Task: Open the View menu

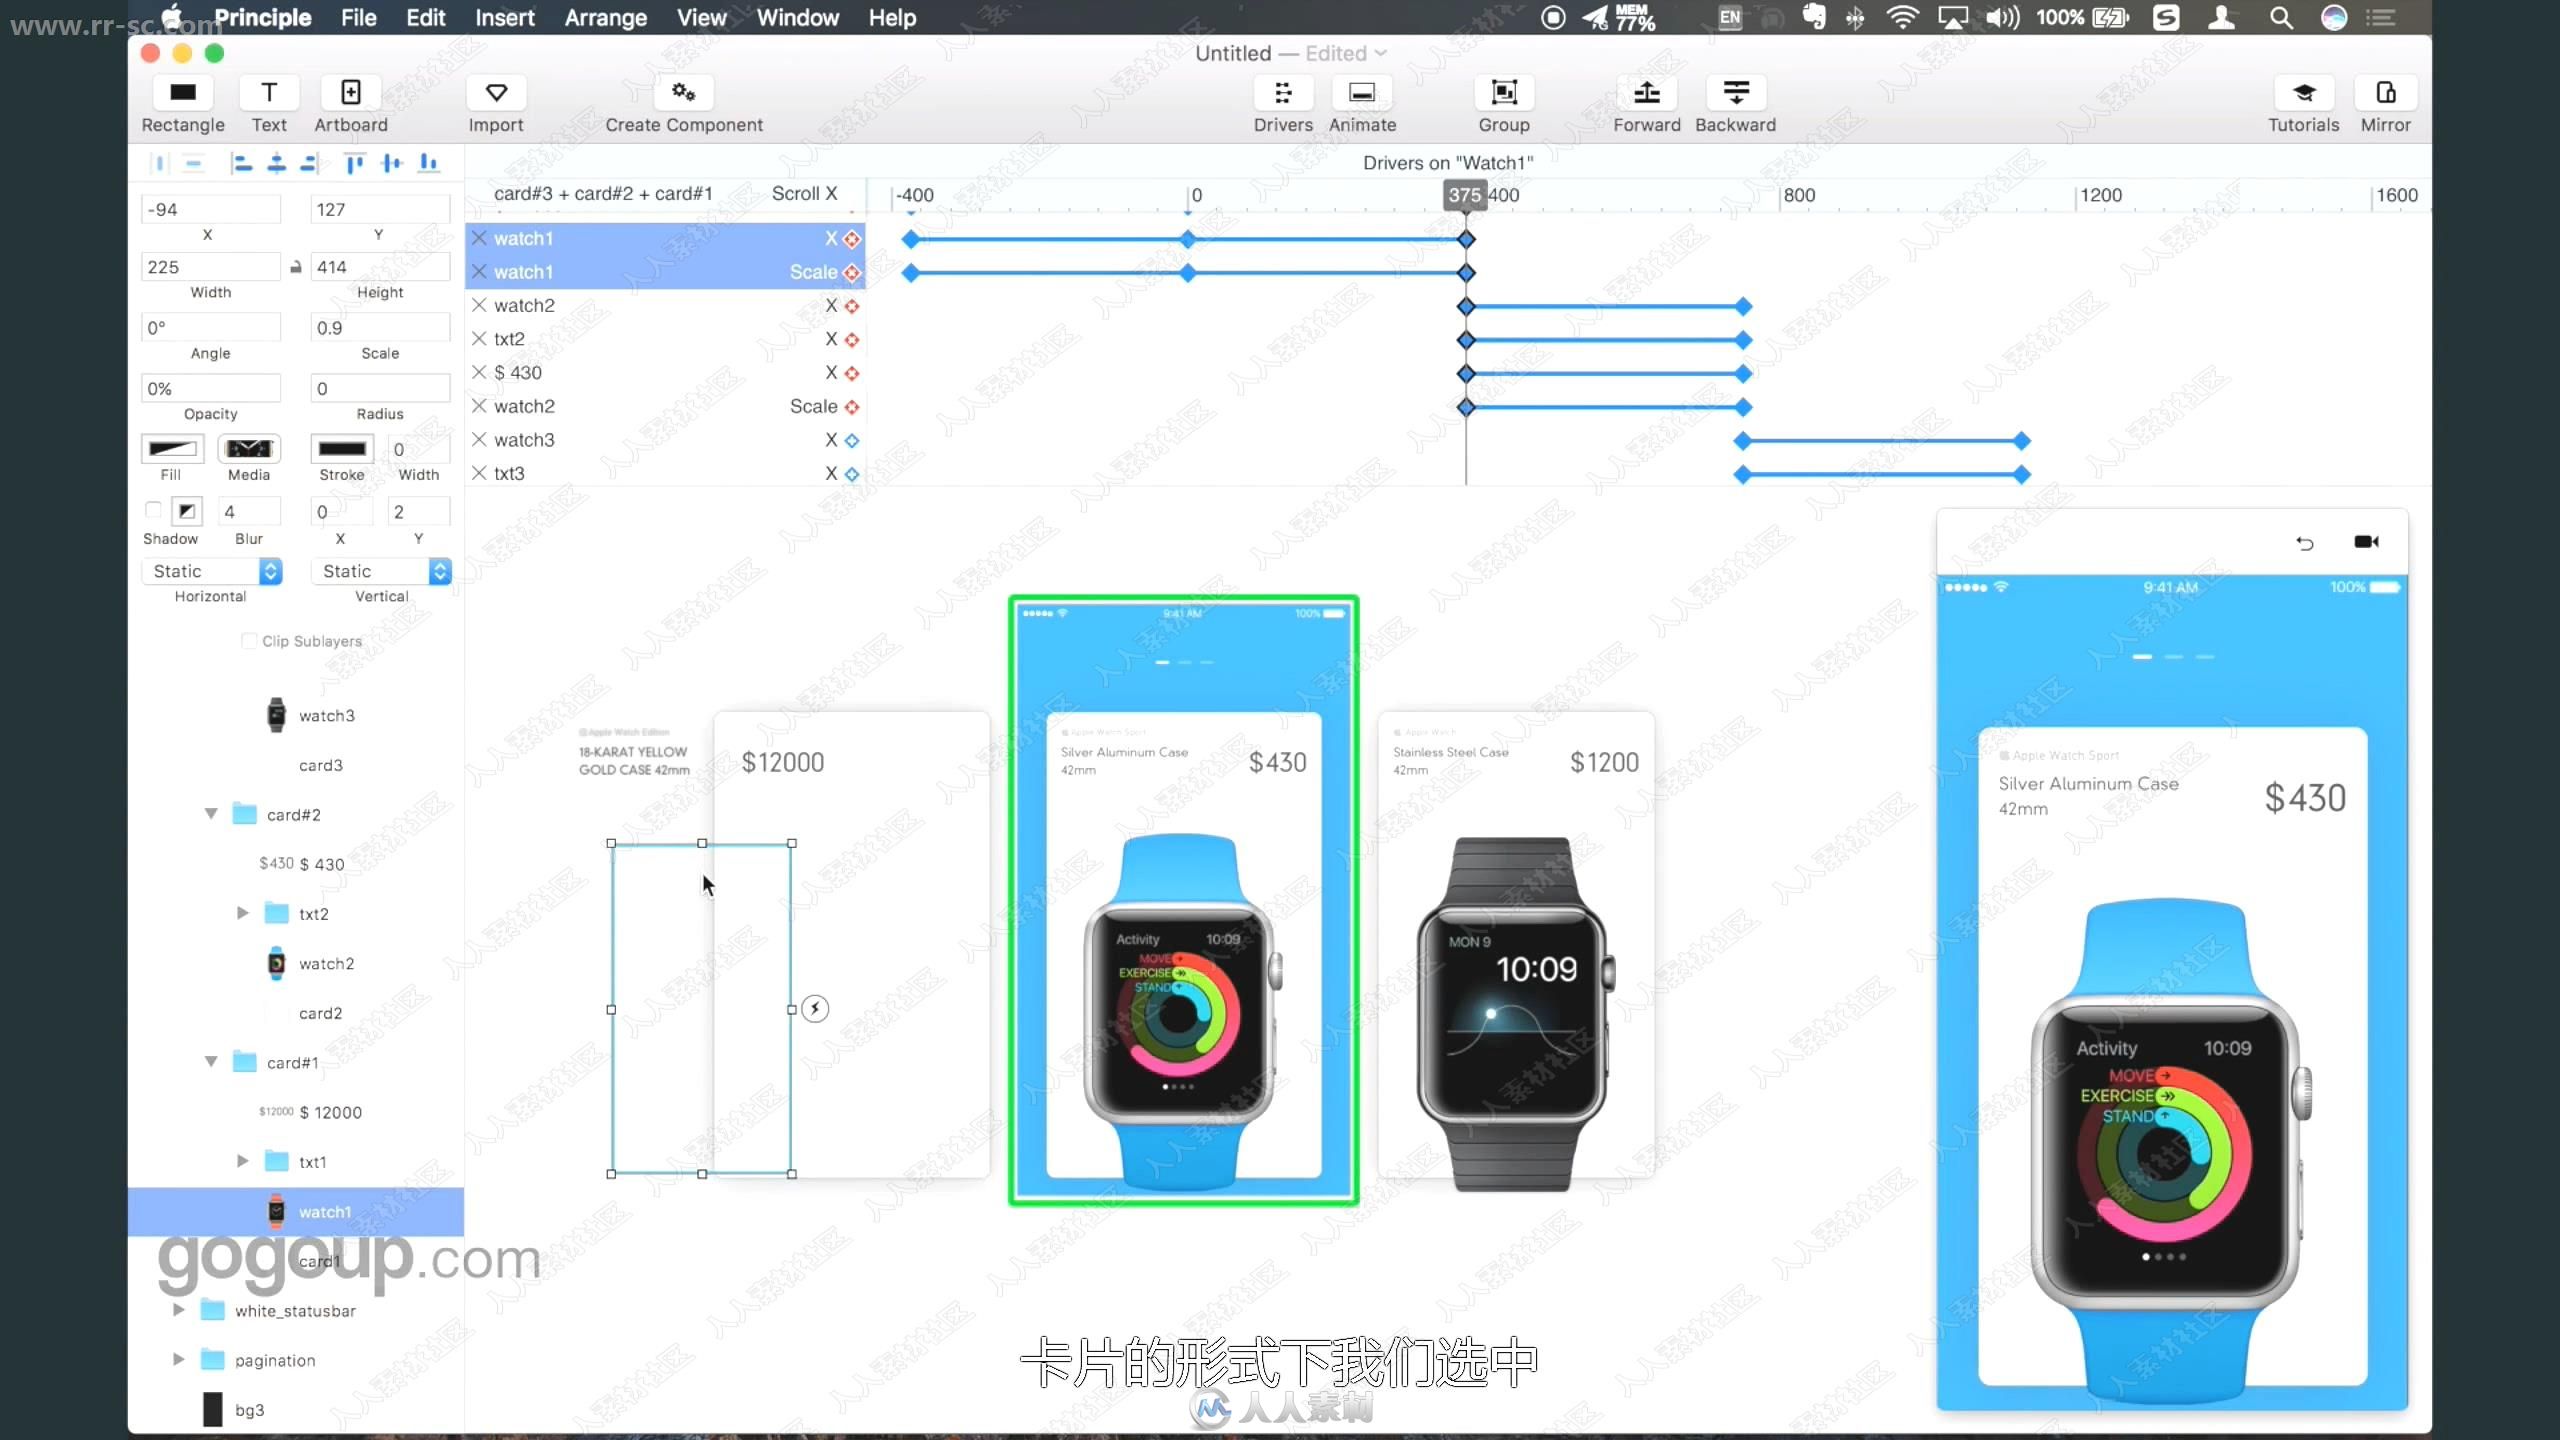Action: click(x=700, y=18)
